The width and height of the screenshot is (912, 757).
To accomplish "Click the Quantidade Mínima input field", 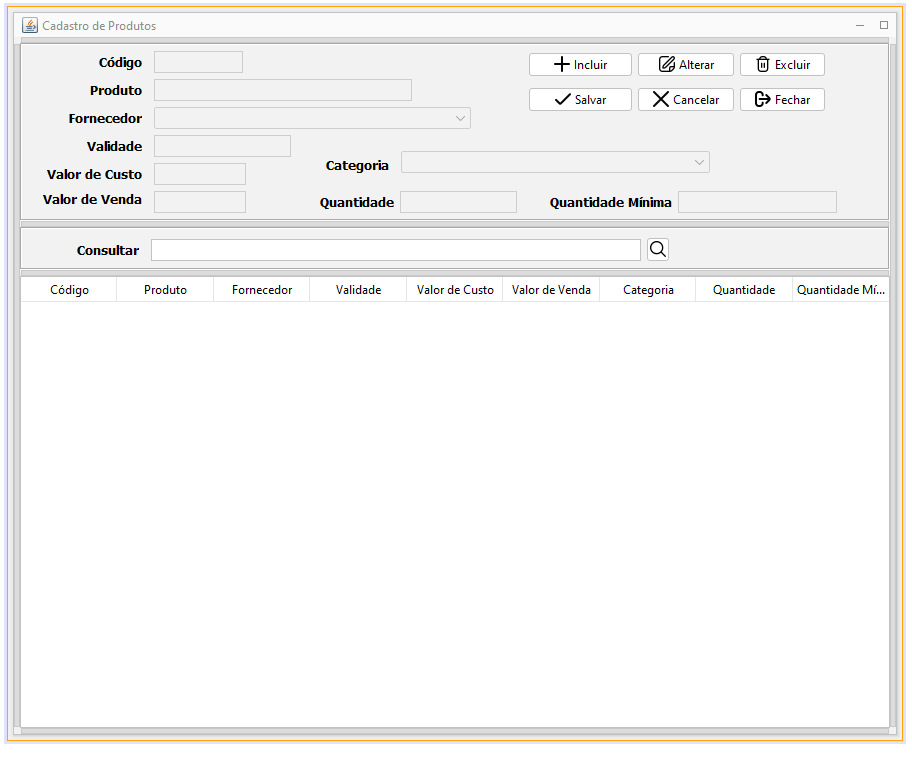I will [x=757, y=201].
